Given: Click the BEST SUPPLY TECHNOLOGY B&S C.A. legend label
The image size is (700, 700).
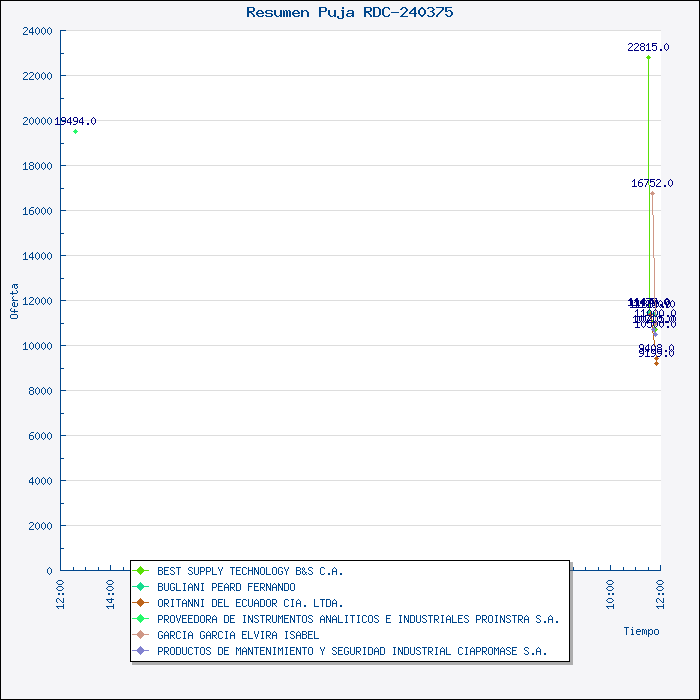Looking at the screenshot, I should 250,571.
